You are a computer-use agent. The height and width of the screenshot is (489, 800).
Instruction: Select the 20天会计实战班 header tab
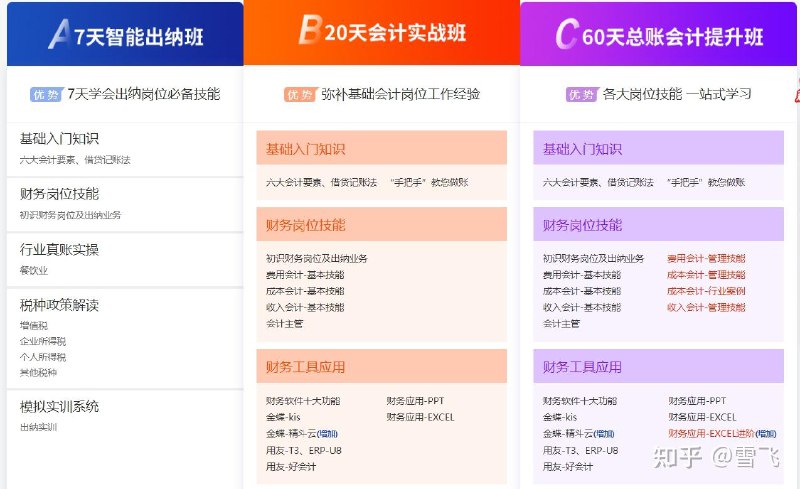pos(382,33)
